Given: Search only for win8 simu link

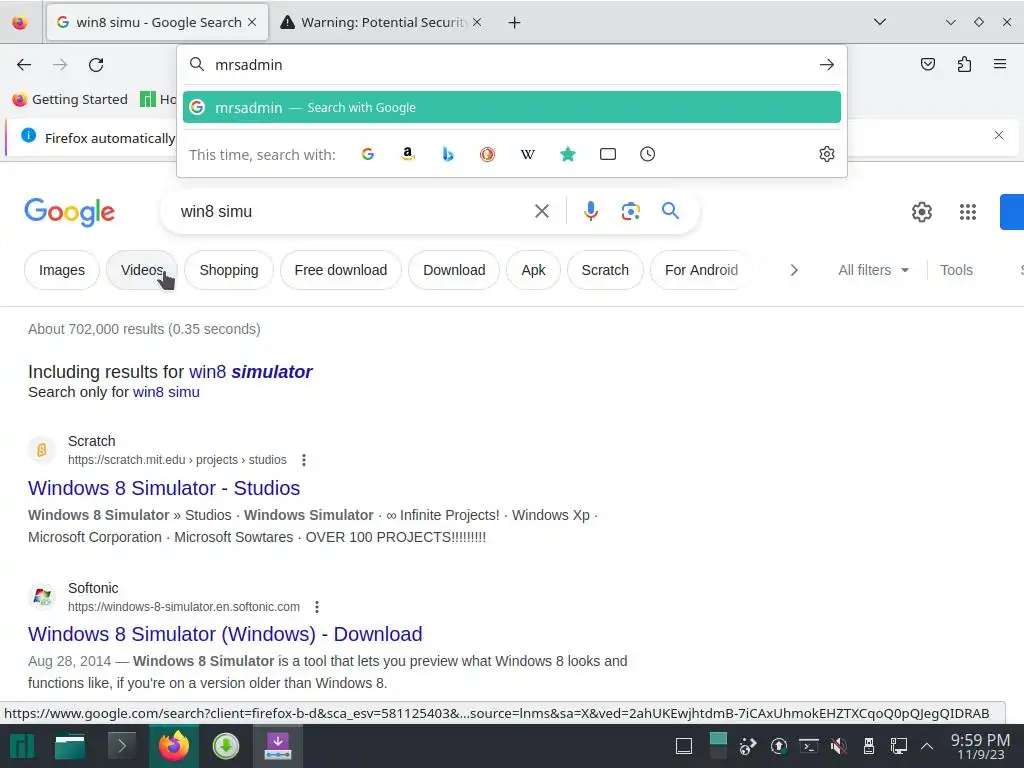Looking at the screenshot, I should 166,392.
